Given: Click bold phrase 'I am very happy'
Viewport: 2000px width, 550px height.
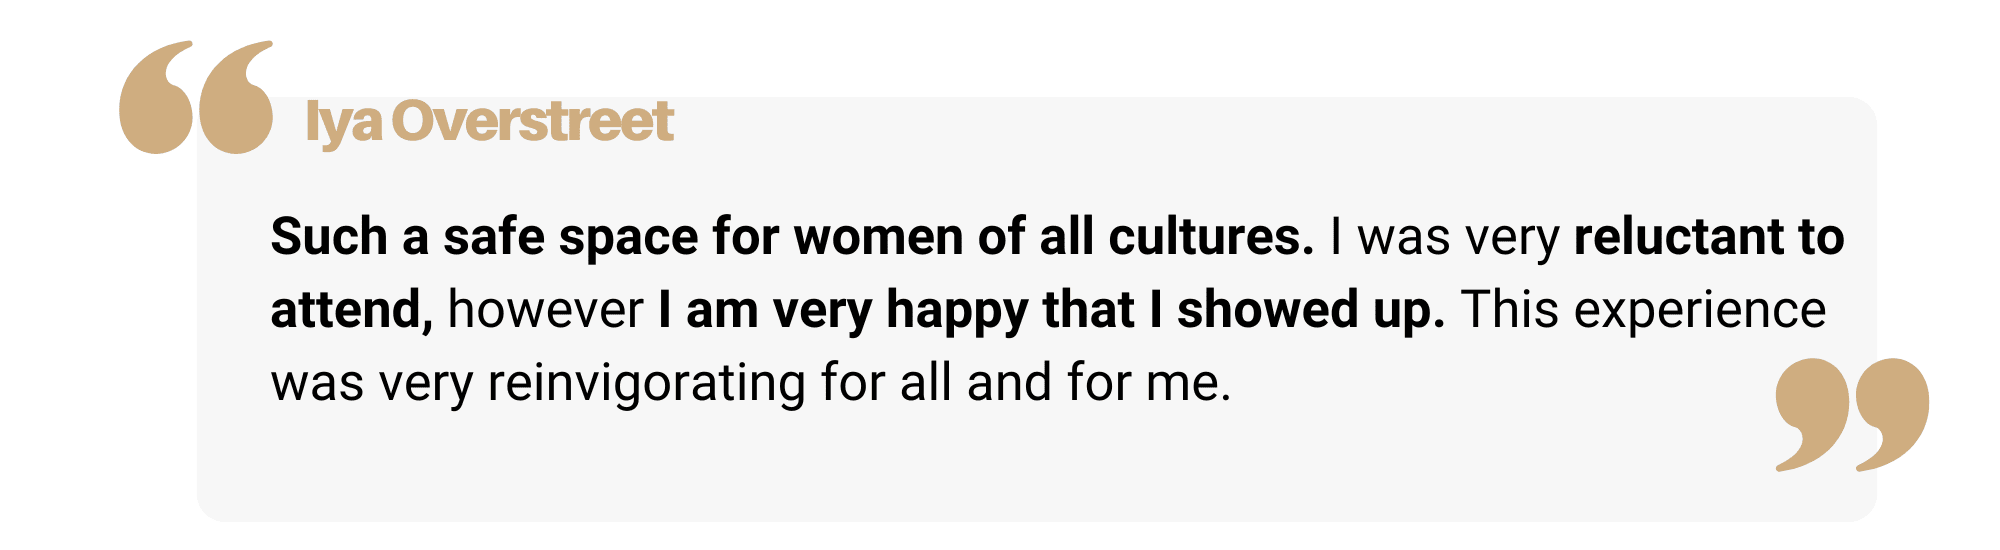Looking at the screenshot, I should [x=843, y=311].
